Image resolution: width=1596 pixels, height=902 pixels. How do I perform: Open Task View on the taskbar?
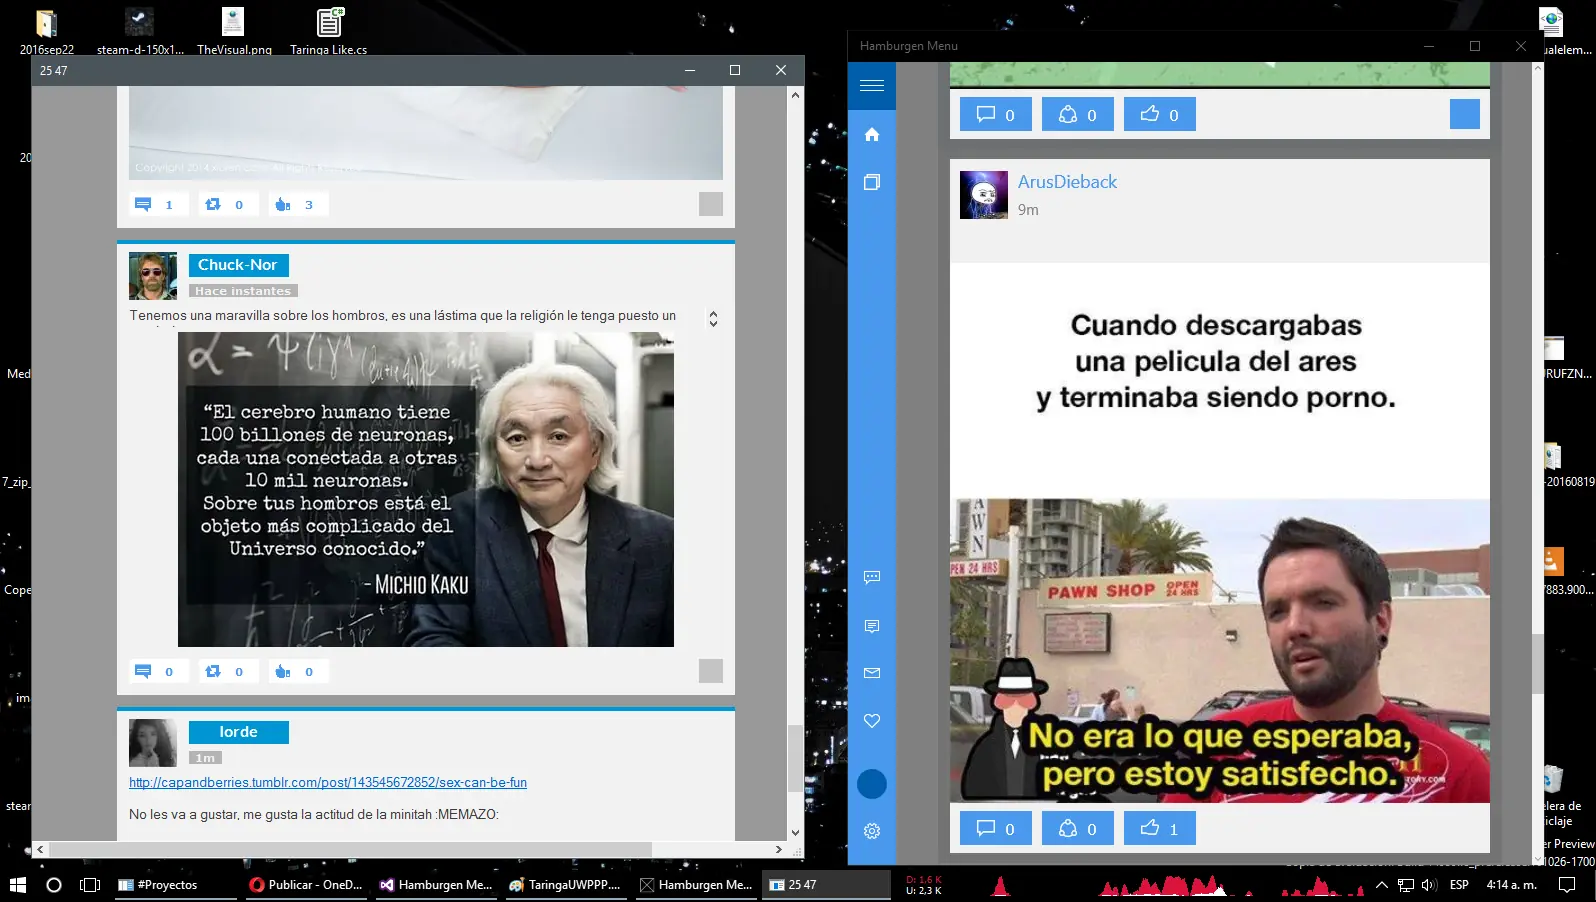click(90, 885)
